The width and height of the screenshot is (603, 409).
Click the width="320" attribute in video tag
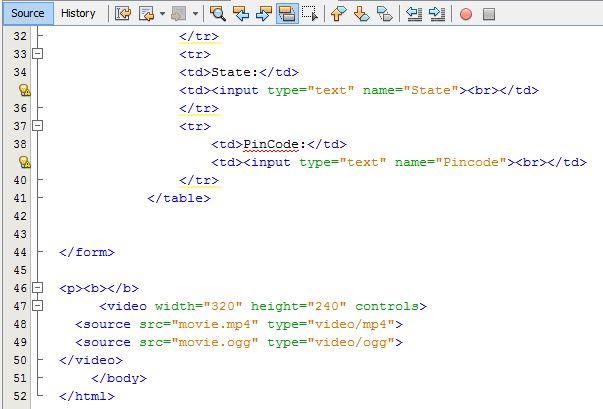198,306
